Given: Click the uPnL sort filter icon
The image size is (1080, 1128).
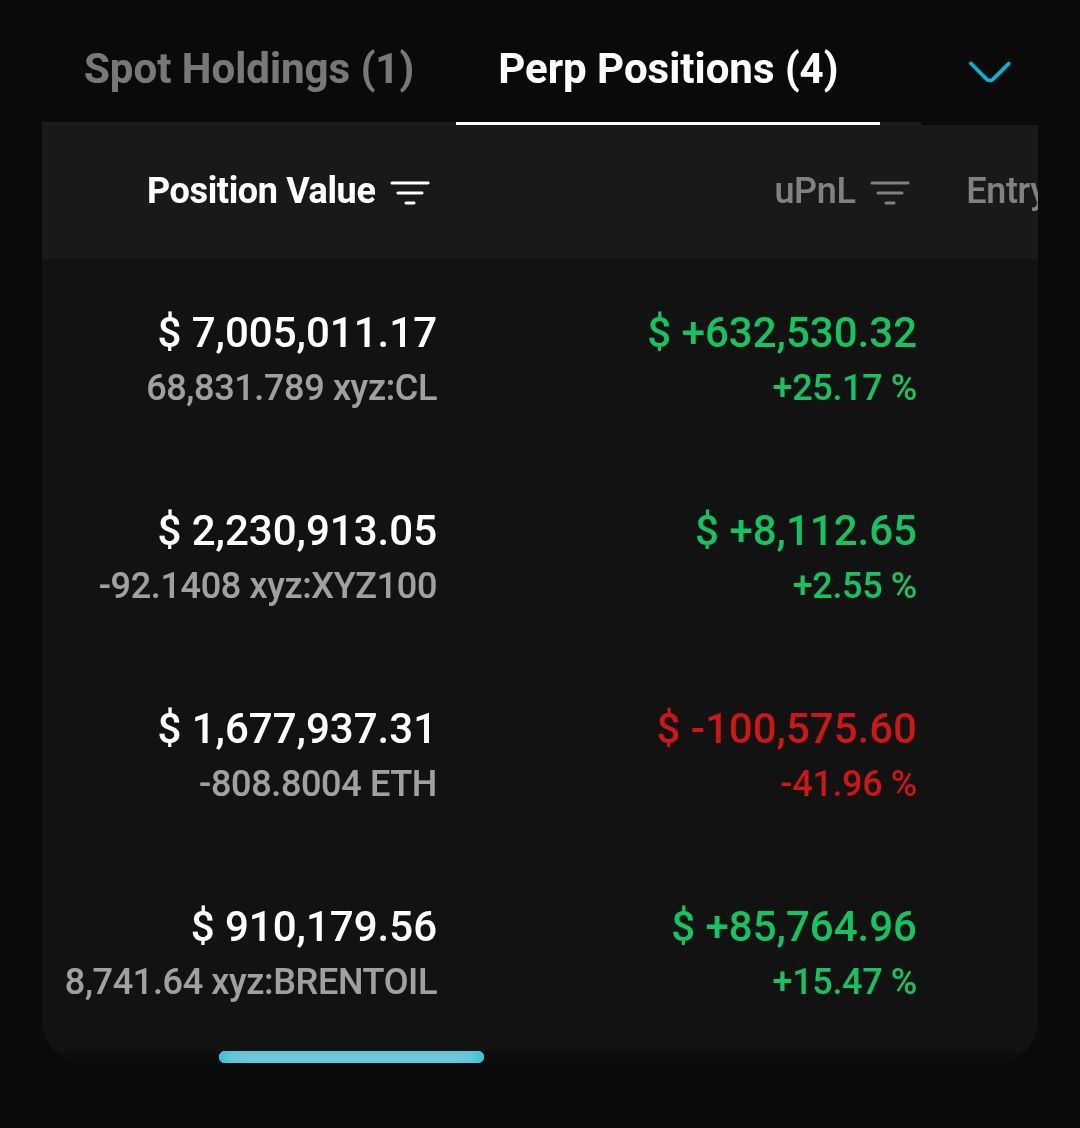Looking at the screenshot, I should (889, 192).
